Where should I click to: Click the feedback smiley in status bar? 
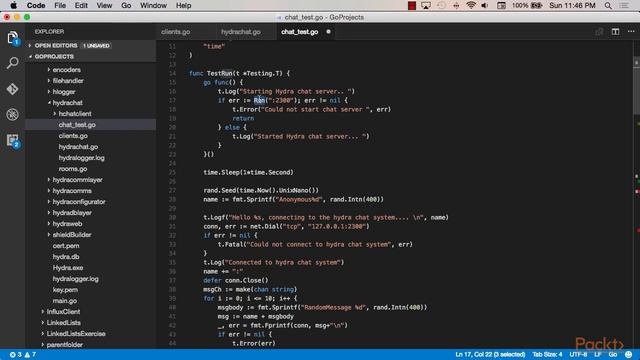tap(628, 354)
